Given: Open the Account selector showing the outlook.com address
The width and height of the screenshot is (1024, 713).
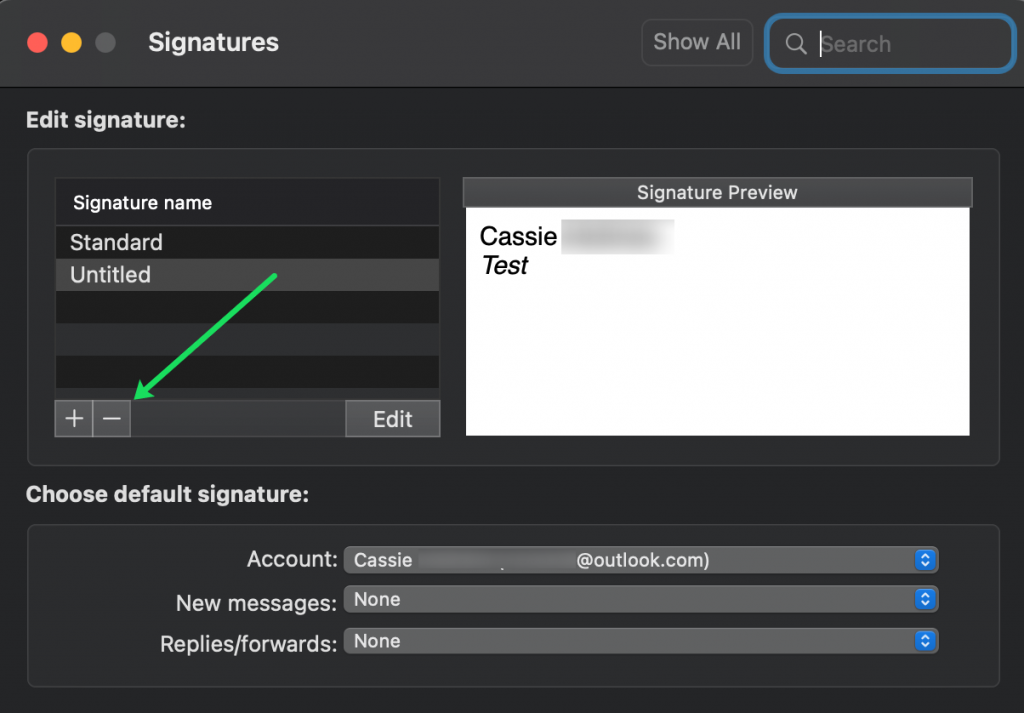Looking at the screenshot, I should [x=640, y=560].
